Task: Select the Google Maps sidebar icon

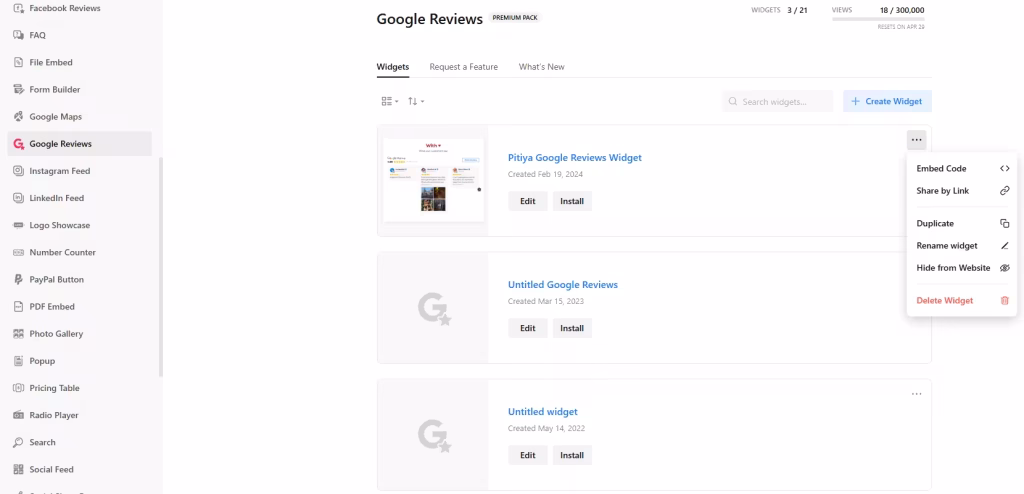Action: click(18, 117)
